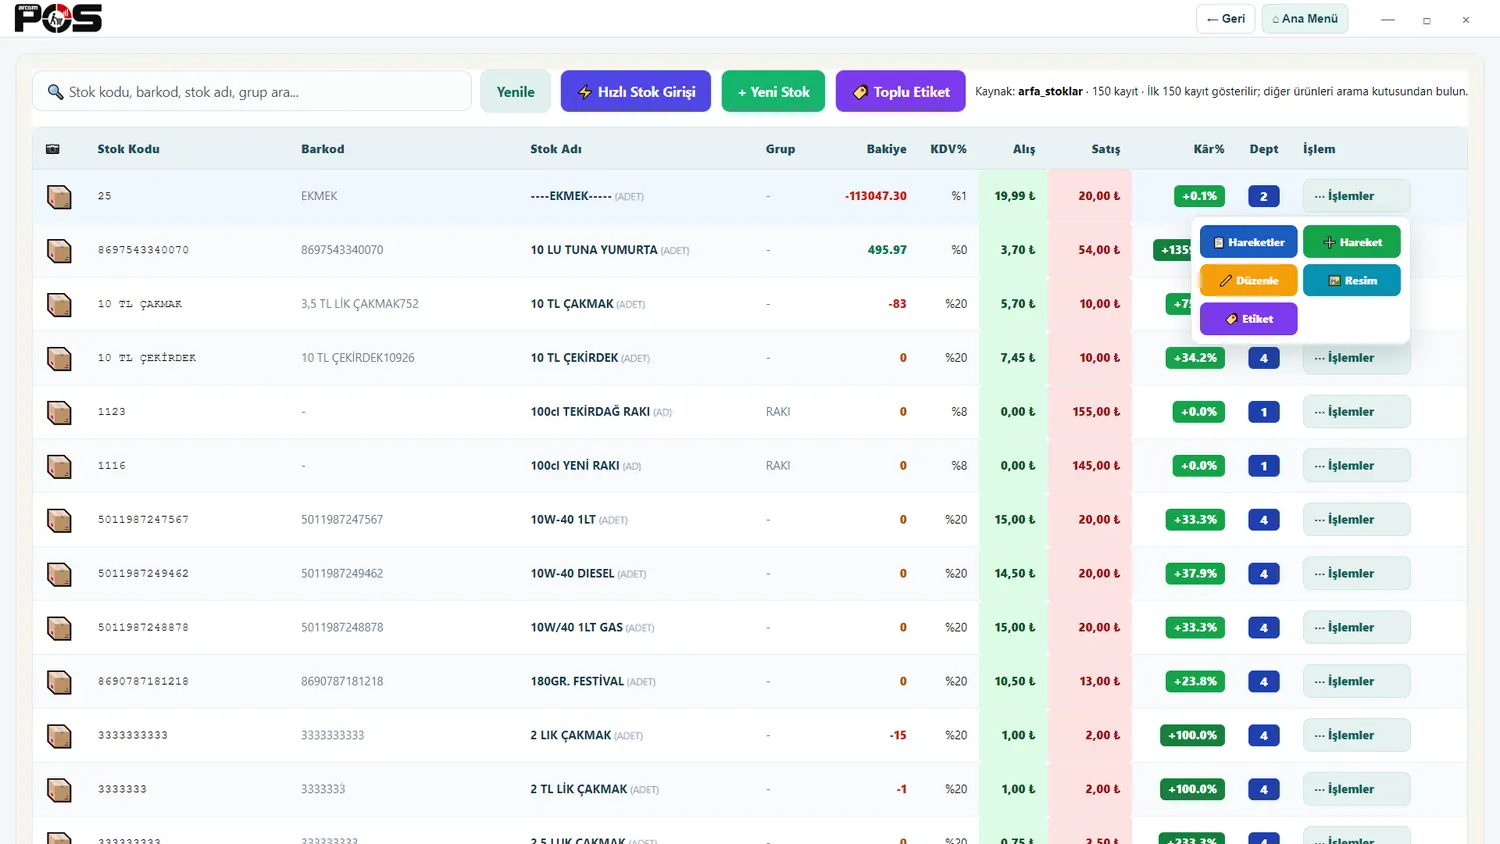Return to Ana Menü
Viewport: 1500px width, 844px height.
[1305, 19]
